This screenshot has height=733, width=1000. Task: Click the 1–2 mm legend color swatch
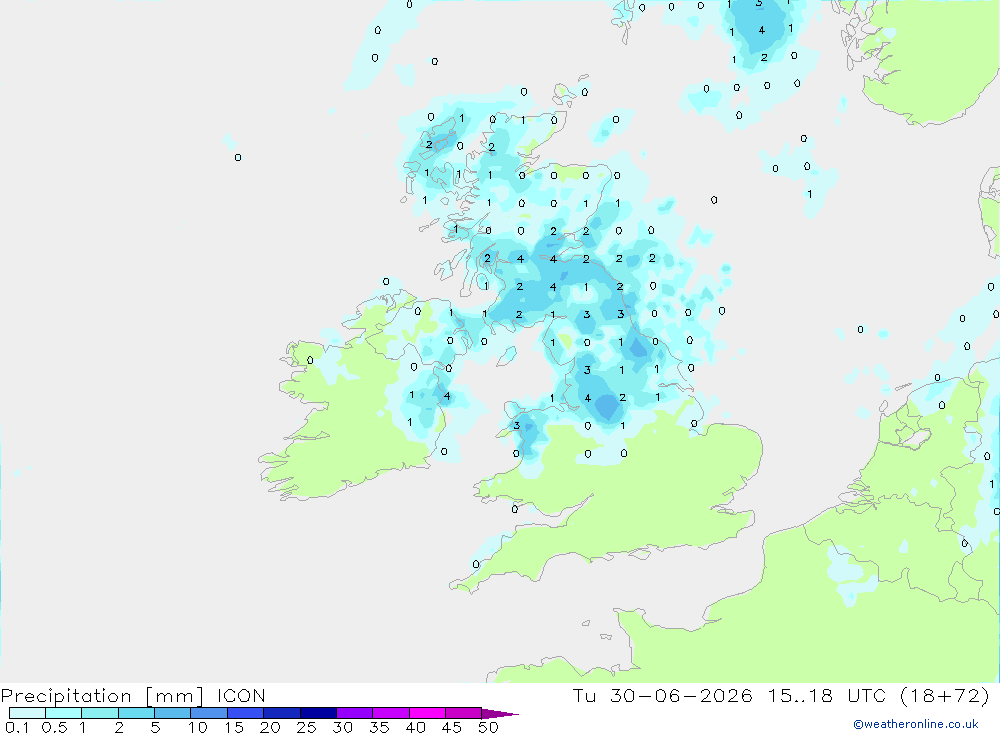tap(100, 713)
